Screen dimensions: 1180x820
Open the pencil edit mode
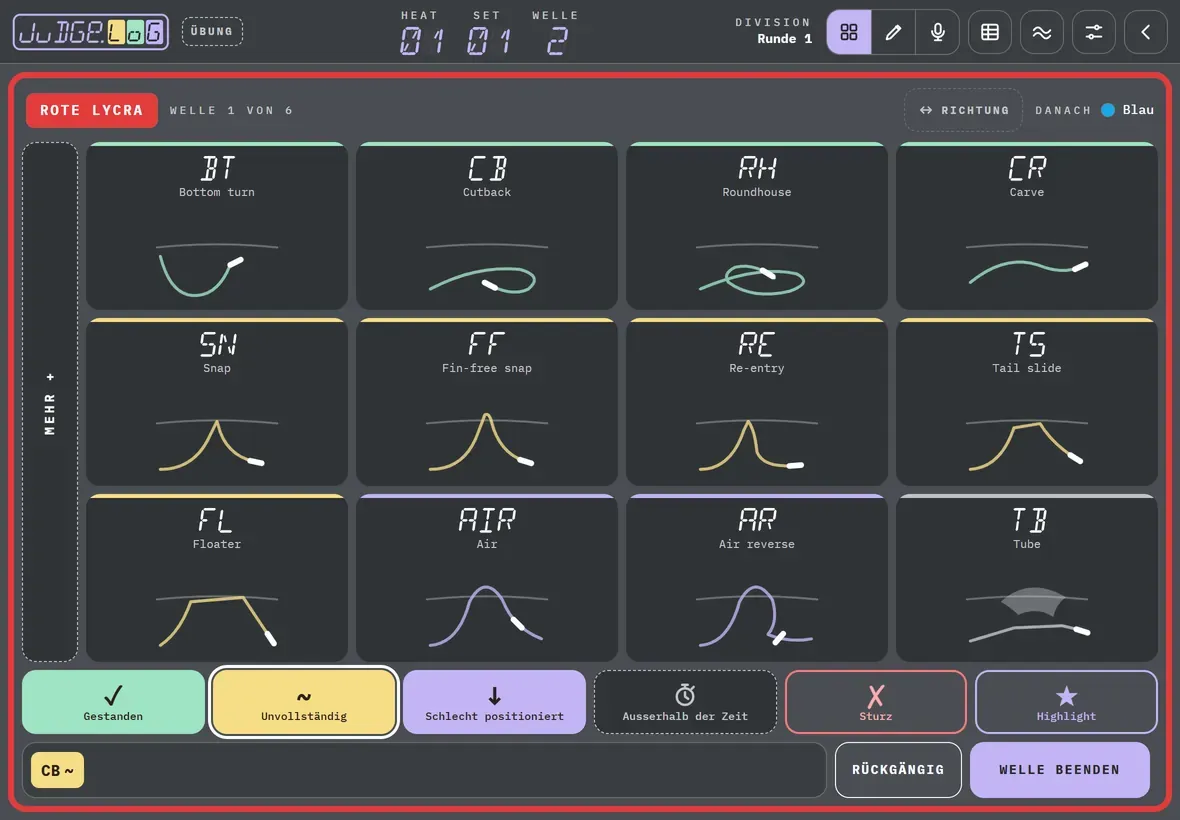point(893,32)
